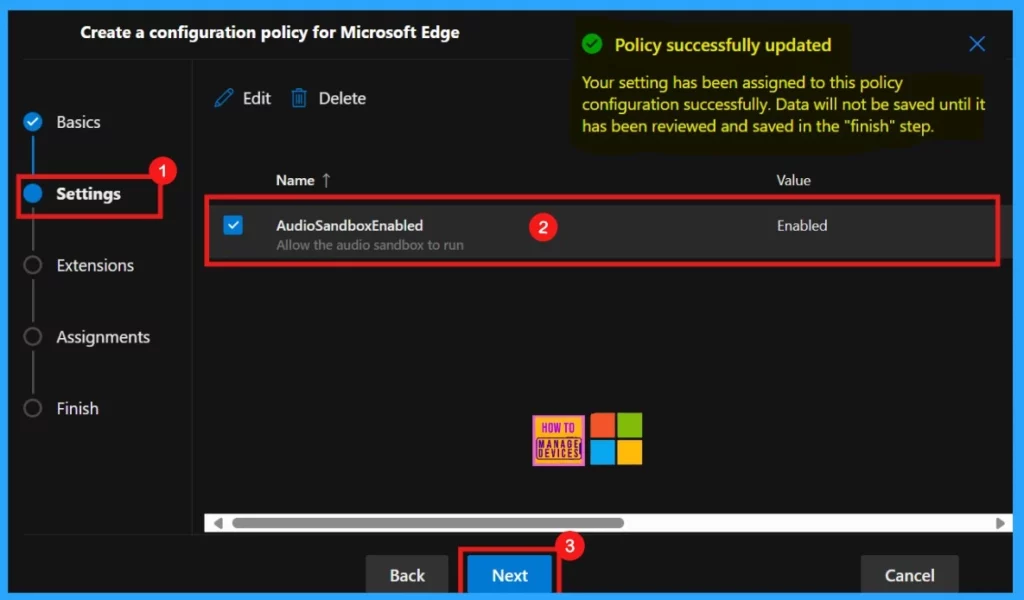The height and width of the screenshot is (600, 1024).
Task: Click the Extensions step circle
Action: (33, 265)
